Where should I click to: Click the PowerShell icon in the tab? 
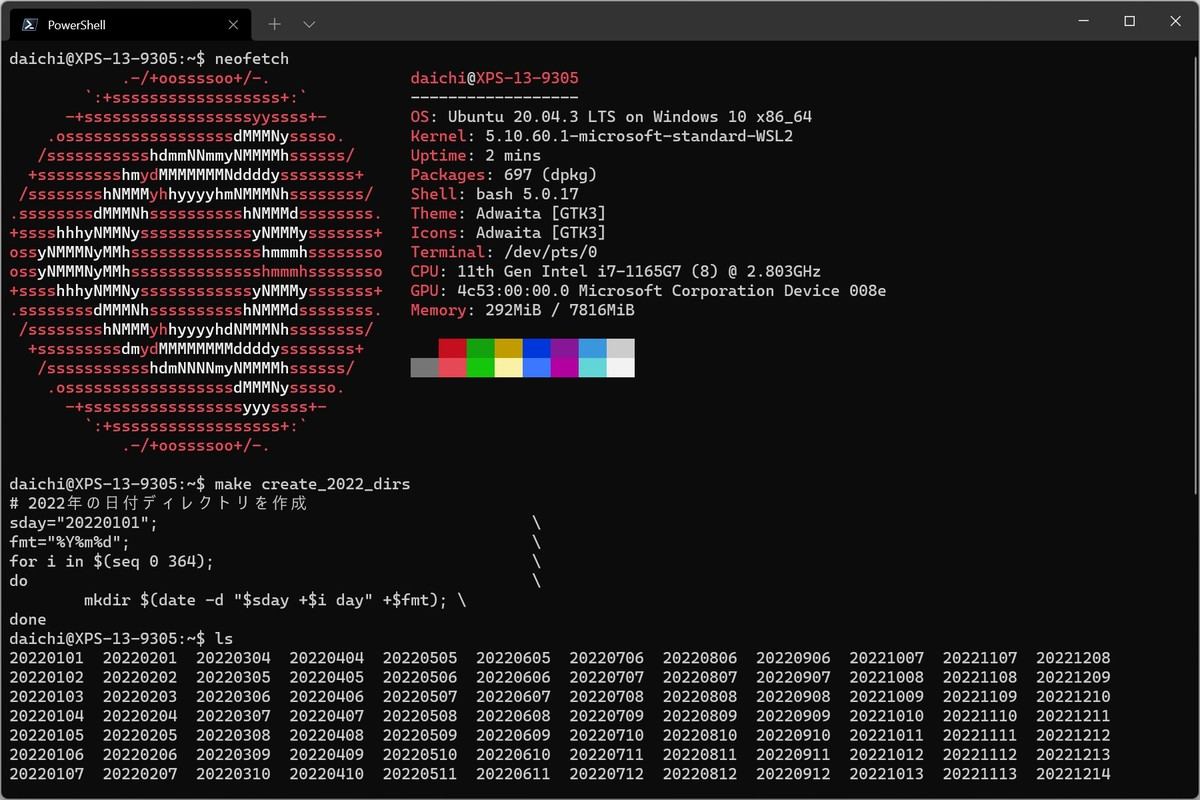coord(30,24)
